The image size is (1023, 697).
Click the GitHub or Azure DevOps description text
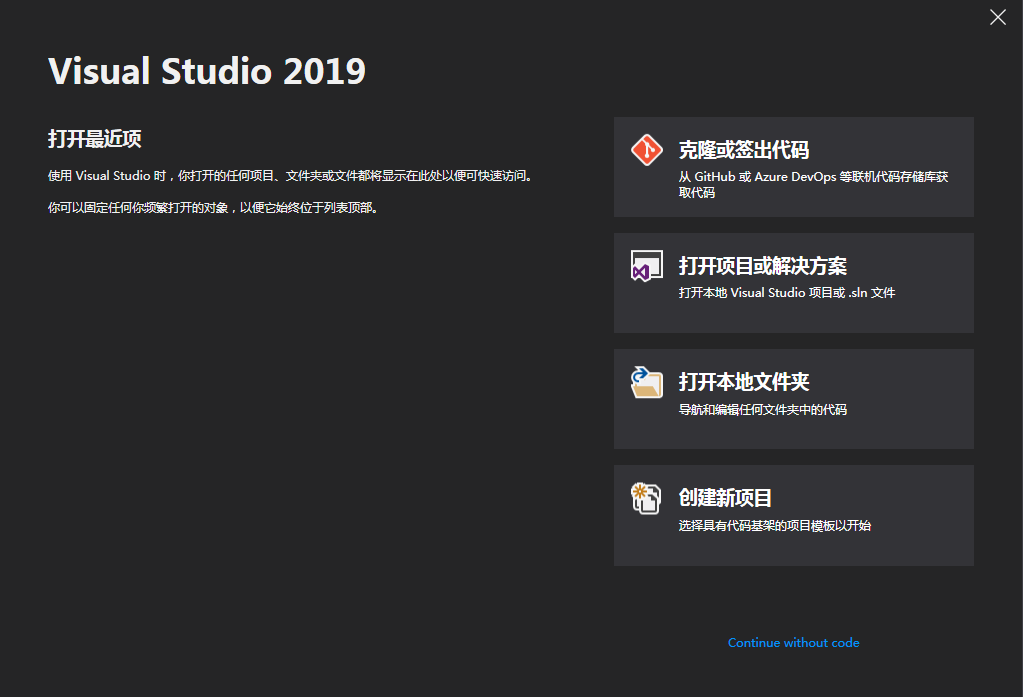pos(813,185)
